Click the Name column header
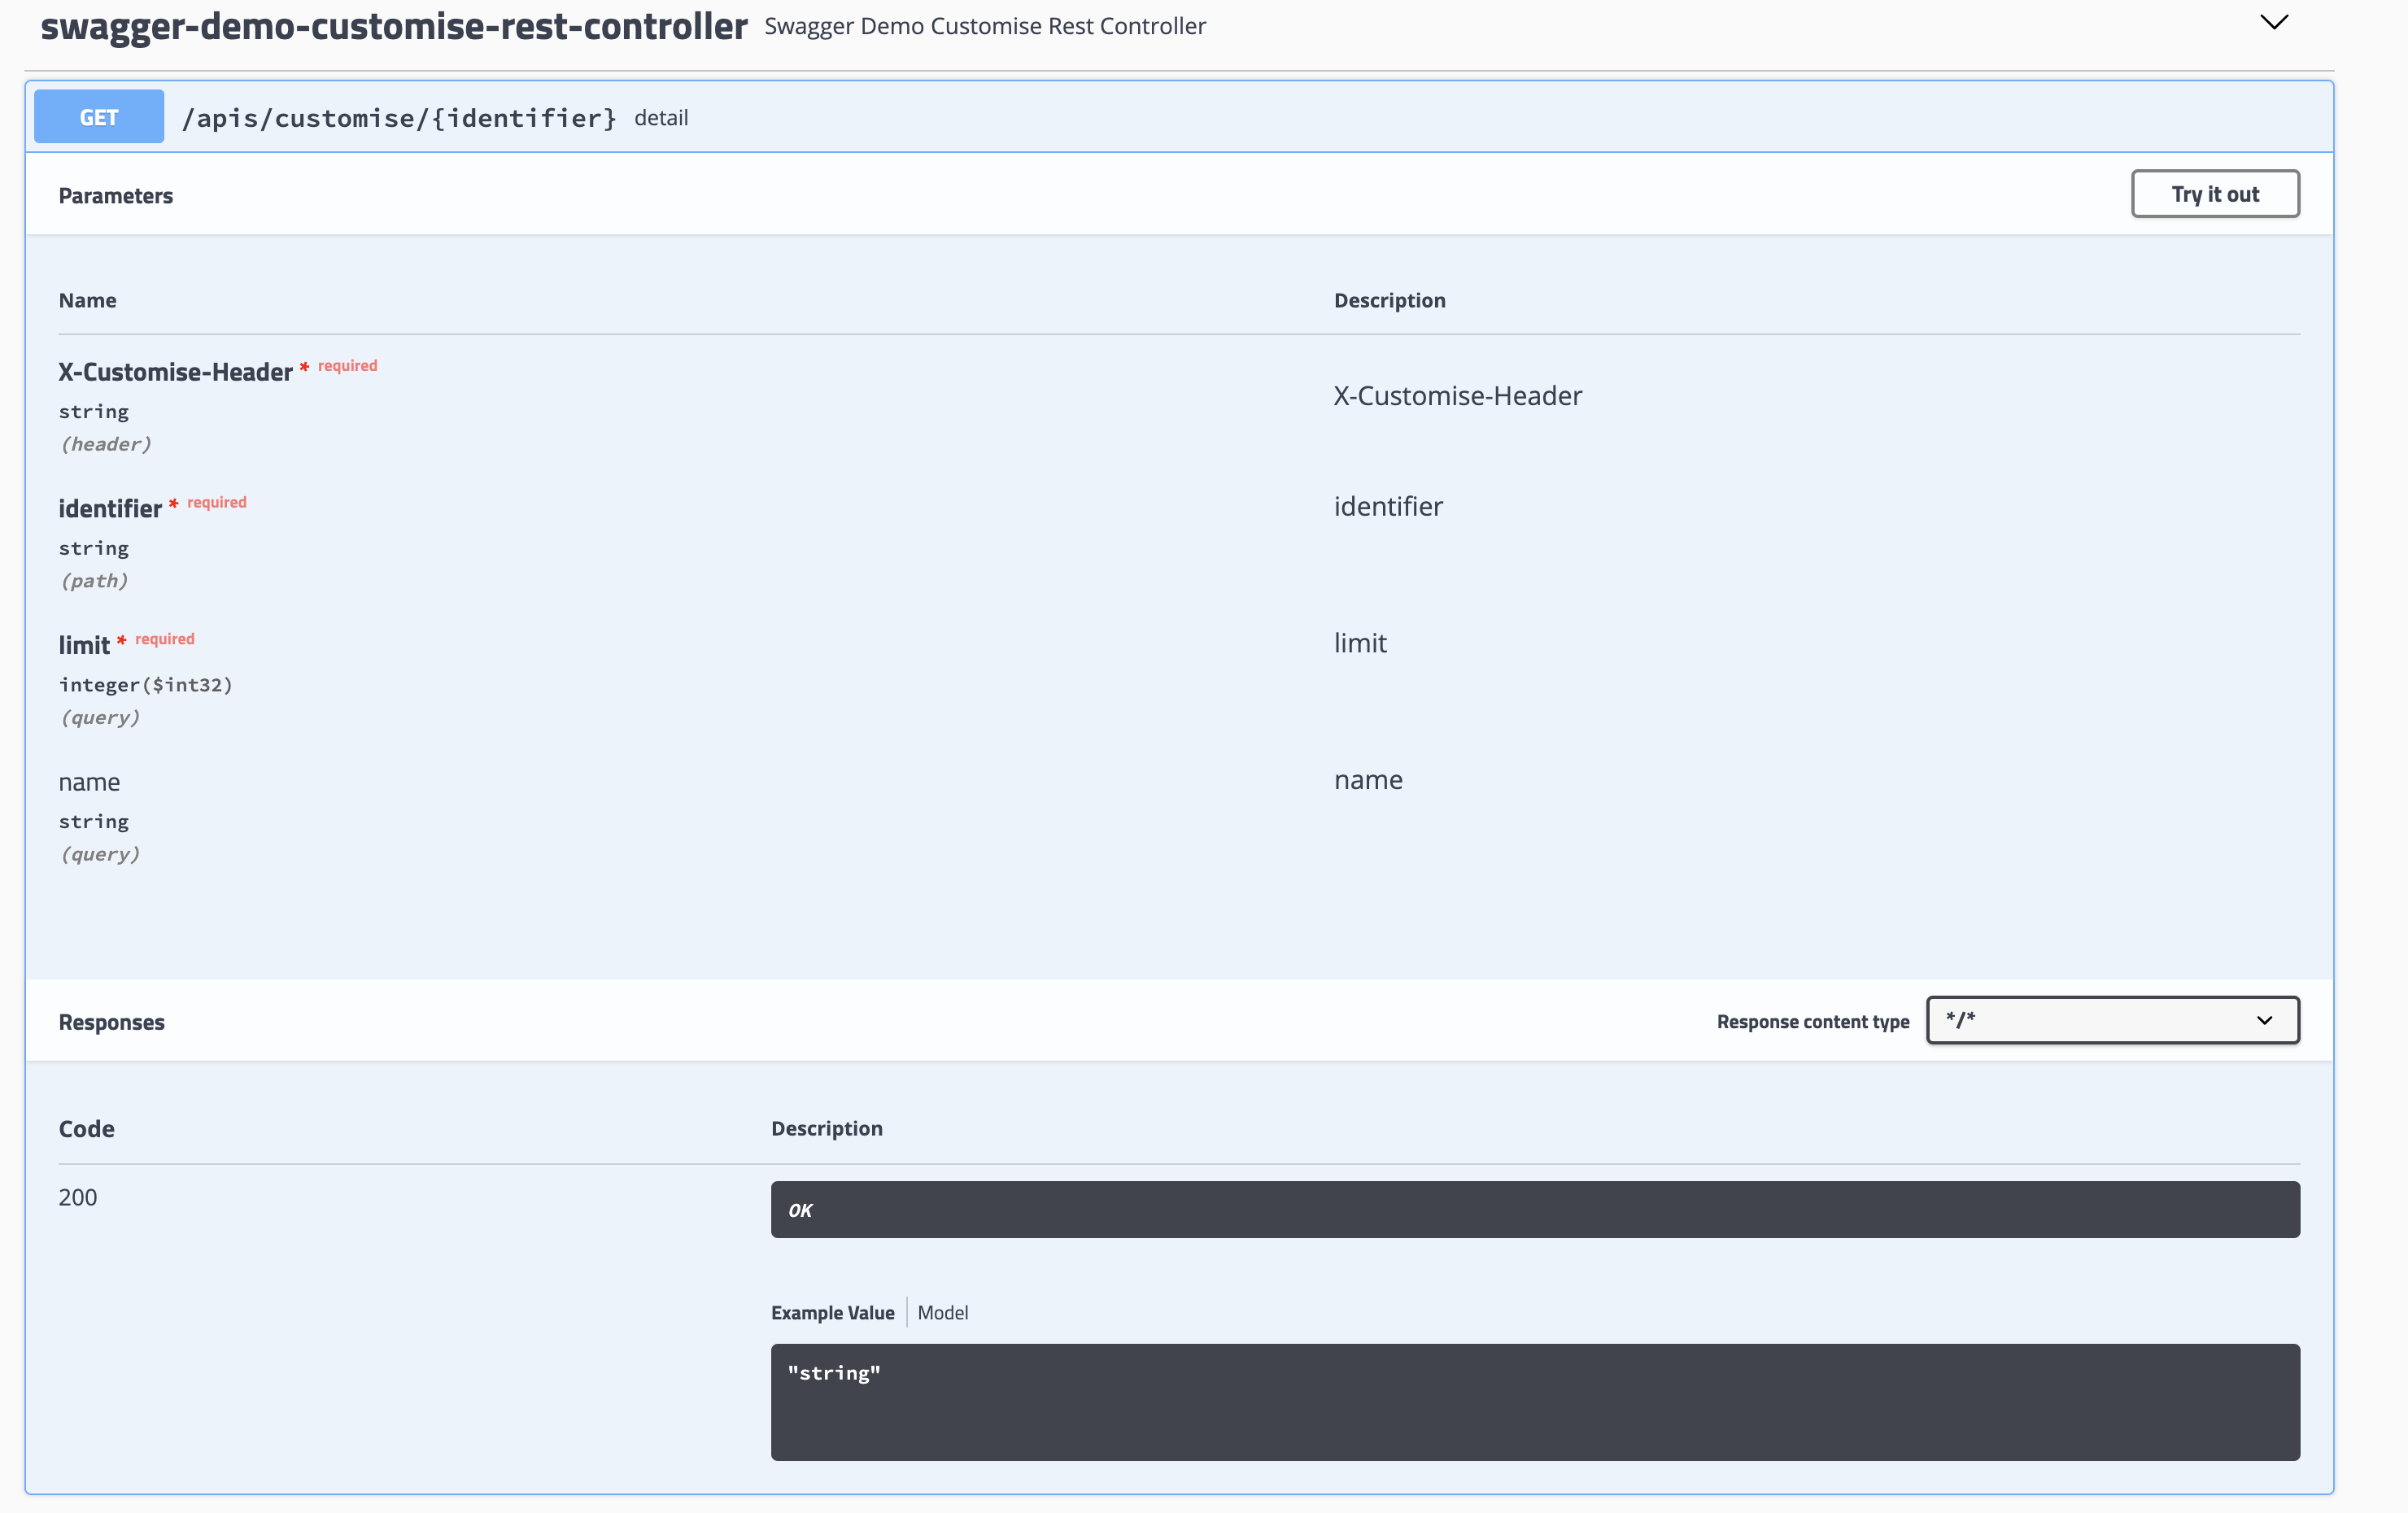The height and width of the screenshot is (1513, 2408). click(x=87, y=300)
